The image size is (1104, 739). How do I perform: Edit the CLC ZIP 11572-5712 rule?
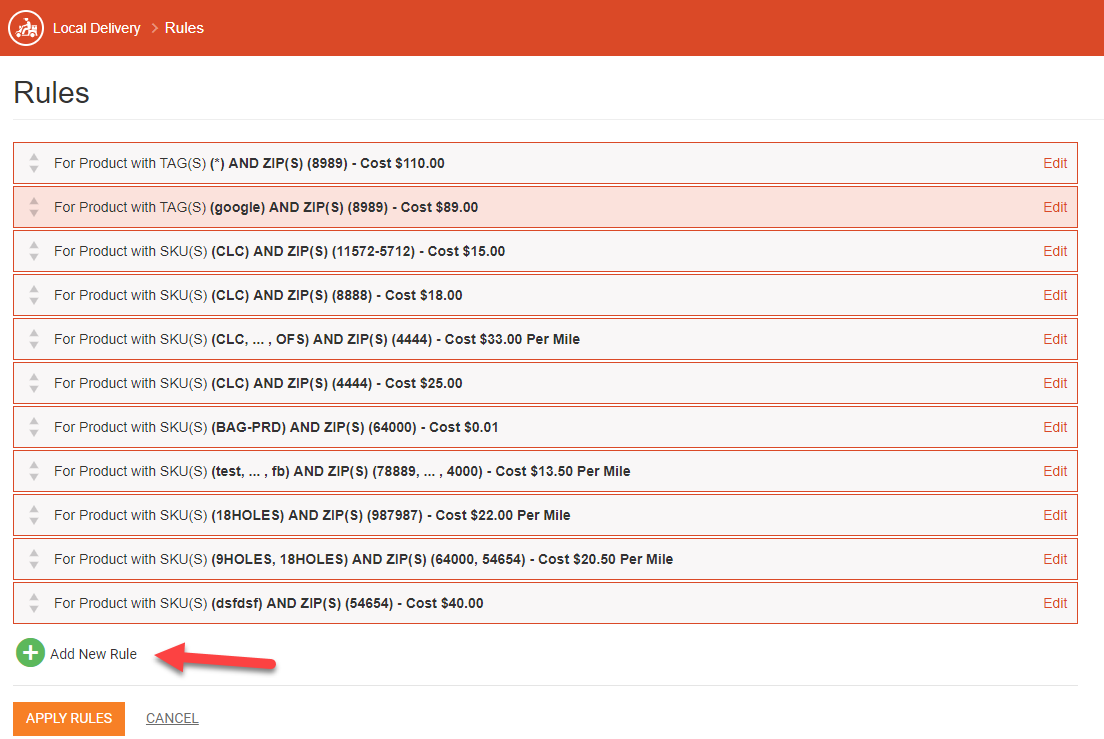click(x=1055, y=251)
